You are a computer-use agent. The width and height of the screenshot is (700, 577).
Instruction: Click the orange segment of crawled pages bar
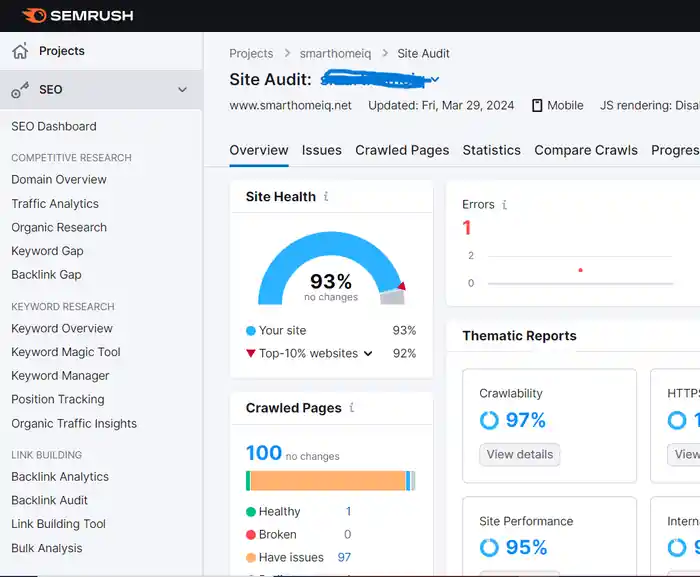328,481
